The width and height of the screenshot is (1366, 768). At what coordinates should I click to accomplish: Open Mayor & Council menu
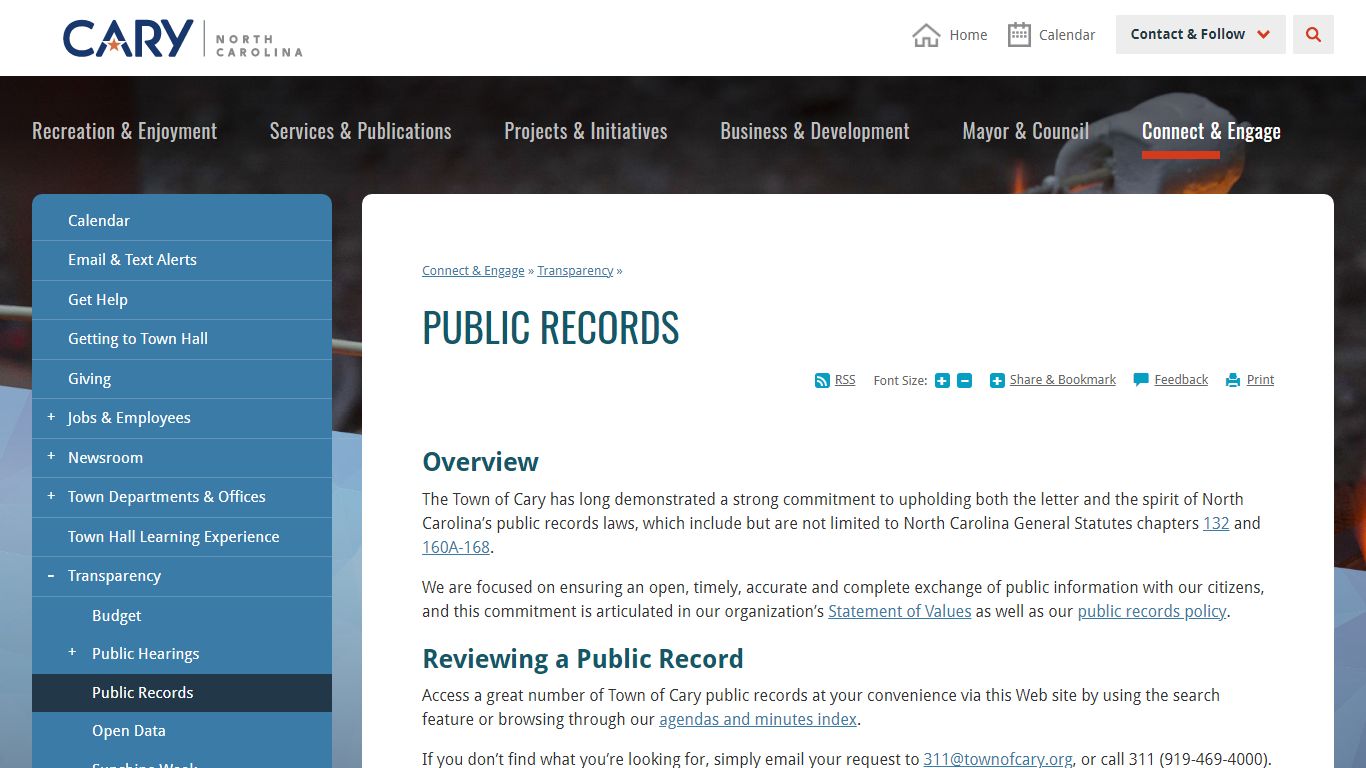click(x=1025, y=131)
